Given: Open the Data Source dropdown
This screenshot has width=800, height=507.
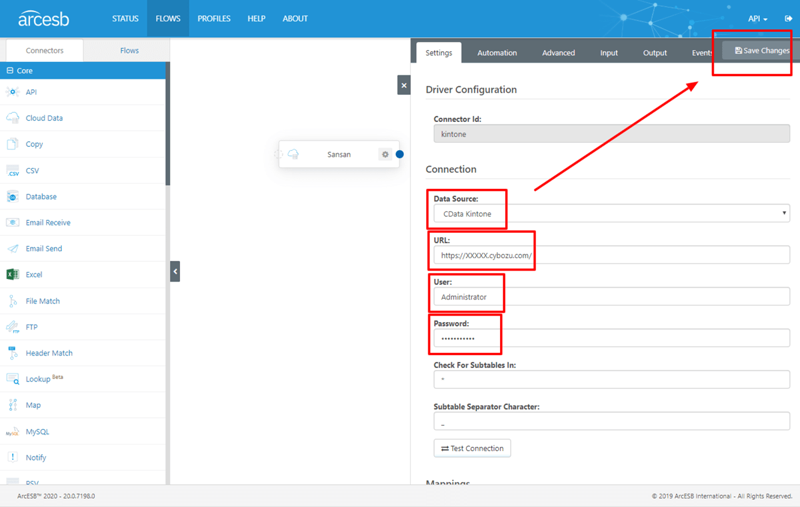Looking at the screenshot, I should point(611,213).
